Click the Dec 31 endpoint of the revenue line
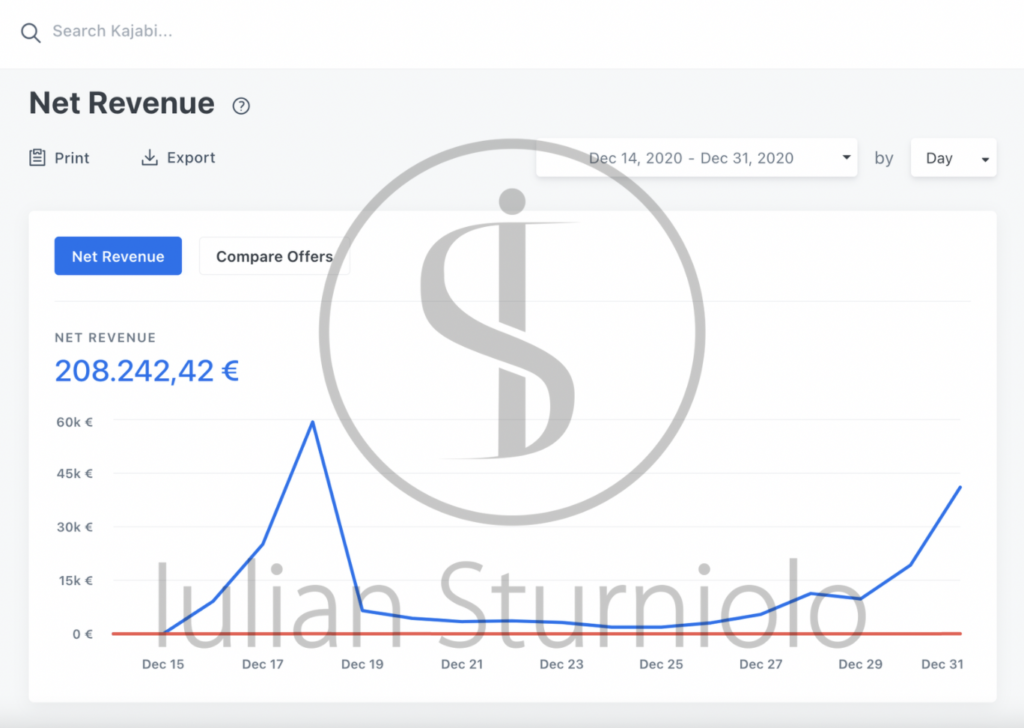 pos(960,487)
